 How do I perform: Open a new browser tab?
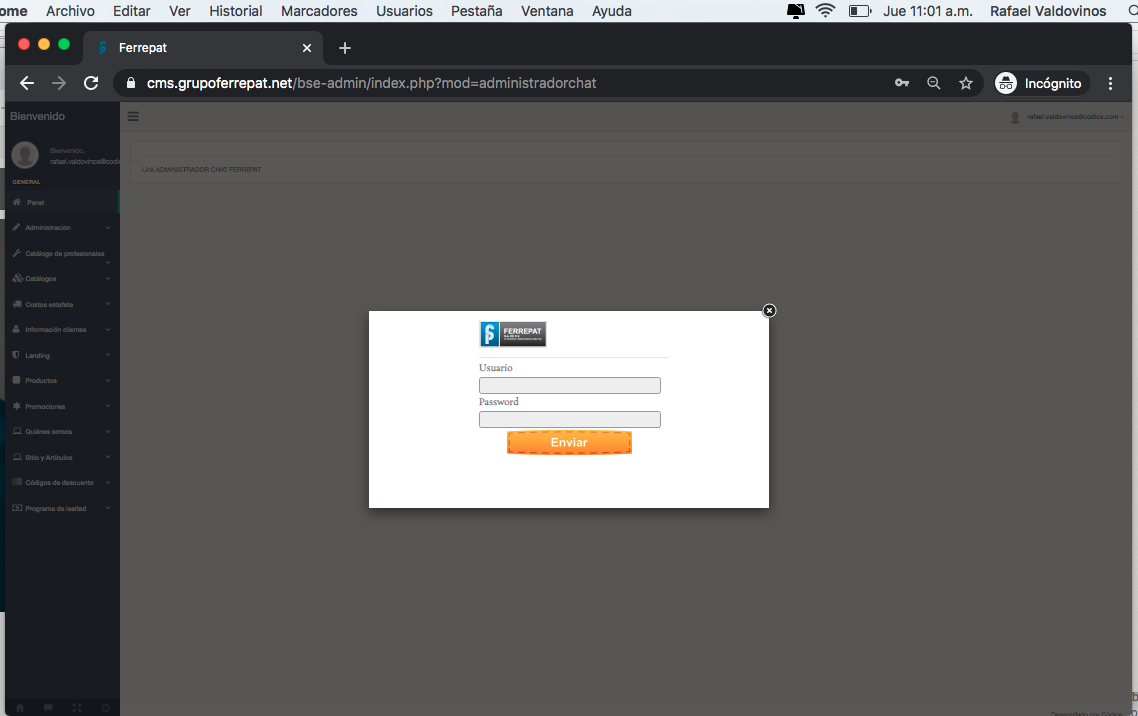click(x=345, y=48)
